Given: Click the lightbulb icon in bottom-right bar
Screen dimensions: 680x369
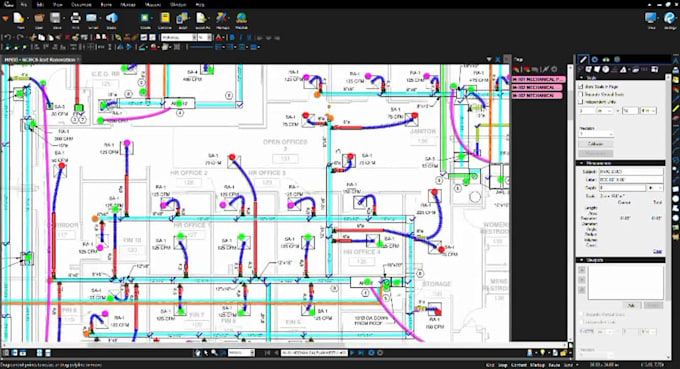Looking at the screenshot, I should 542,353.
